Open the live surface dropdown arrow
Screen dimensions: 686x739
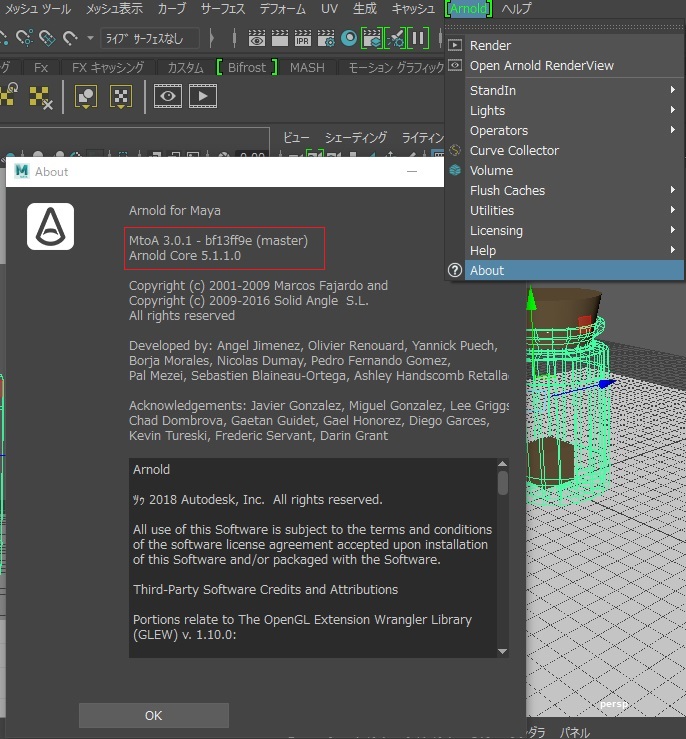90,38
